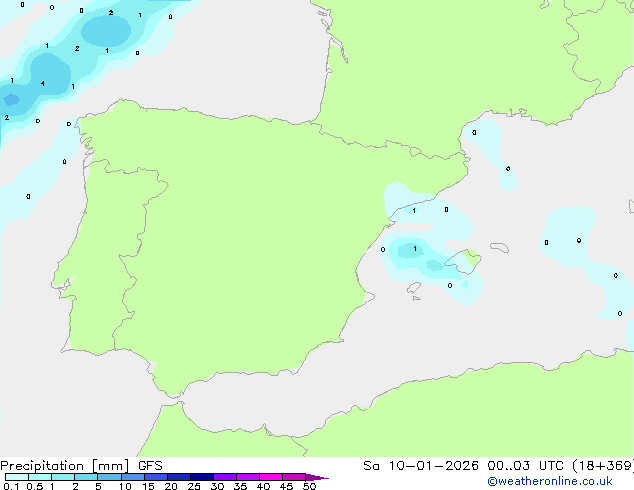Click the 0.5–1 mm legend color swatch
The height and width of the screenshot is (490, 634).
click(40, 477)
